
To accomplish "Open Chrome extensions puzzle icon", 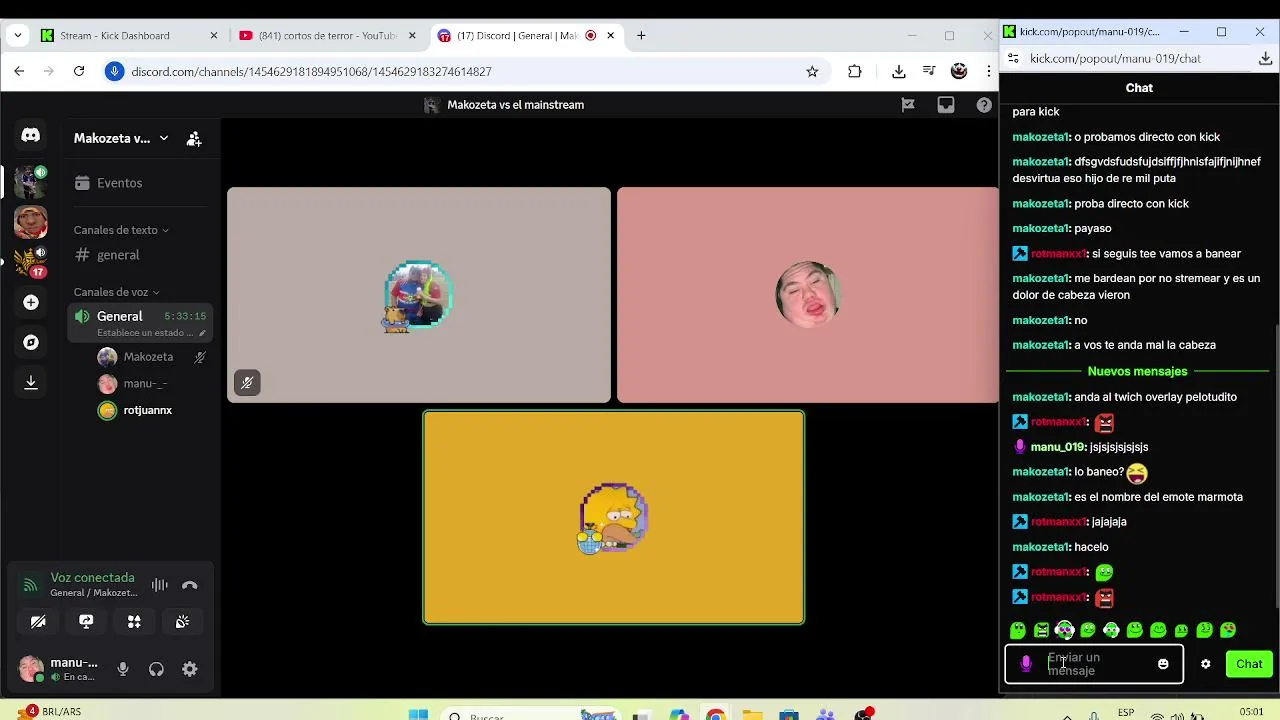I will 854,72.
